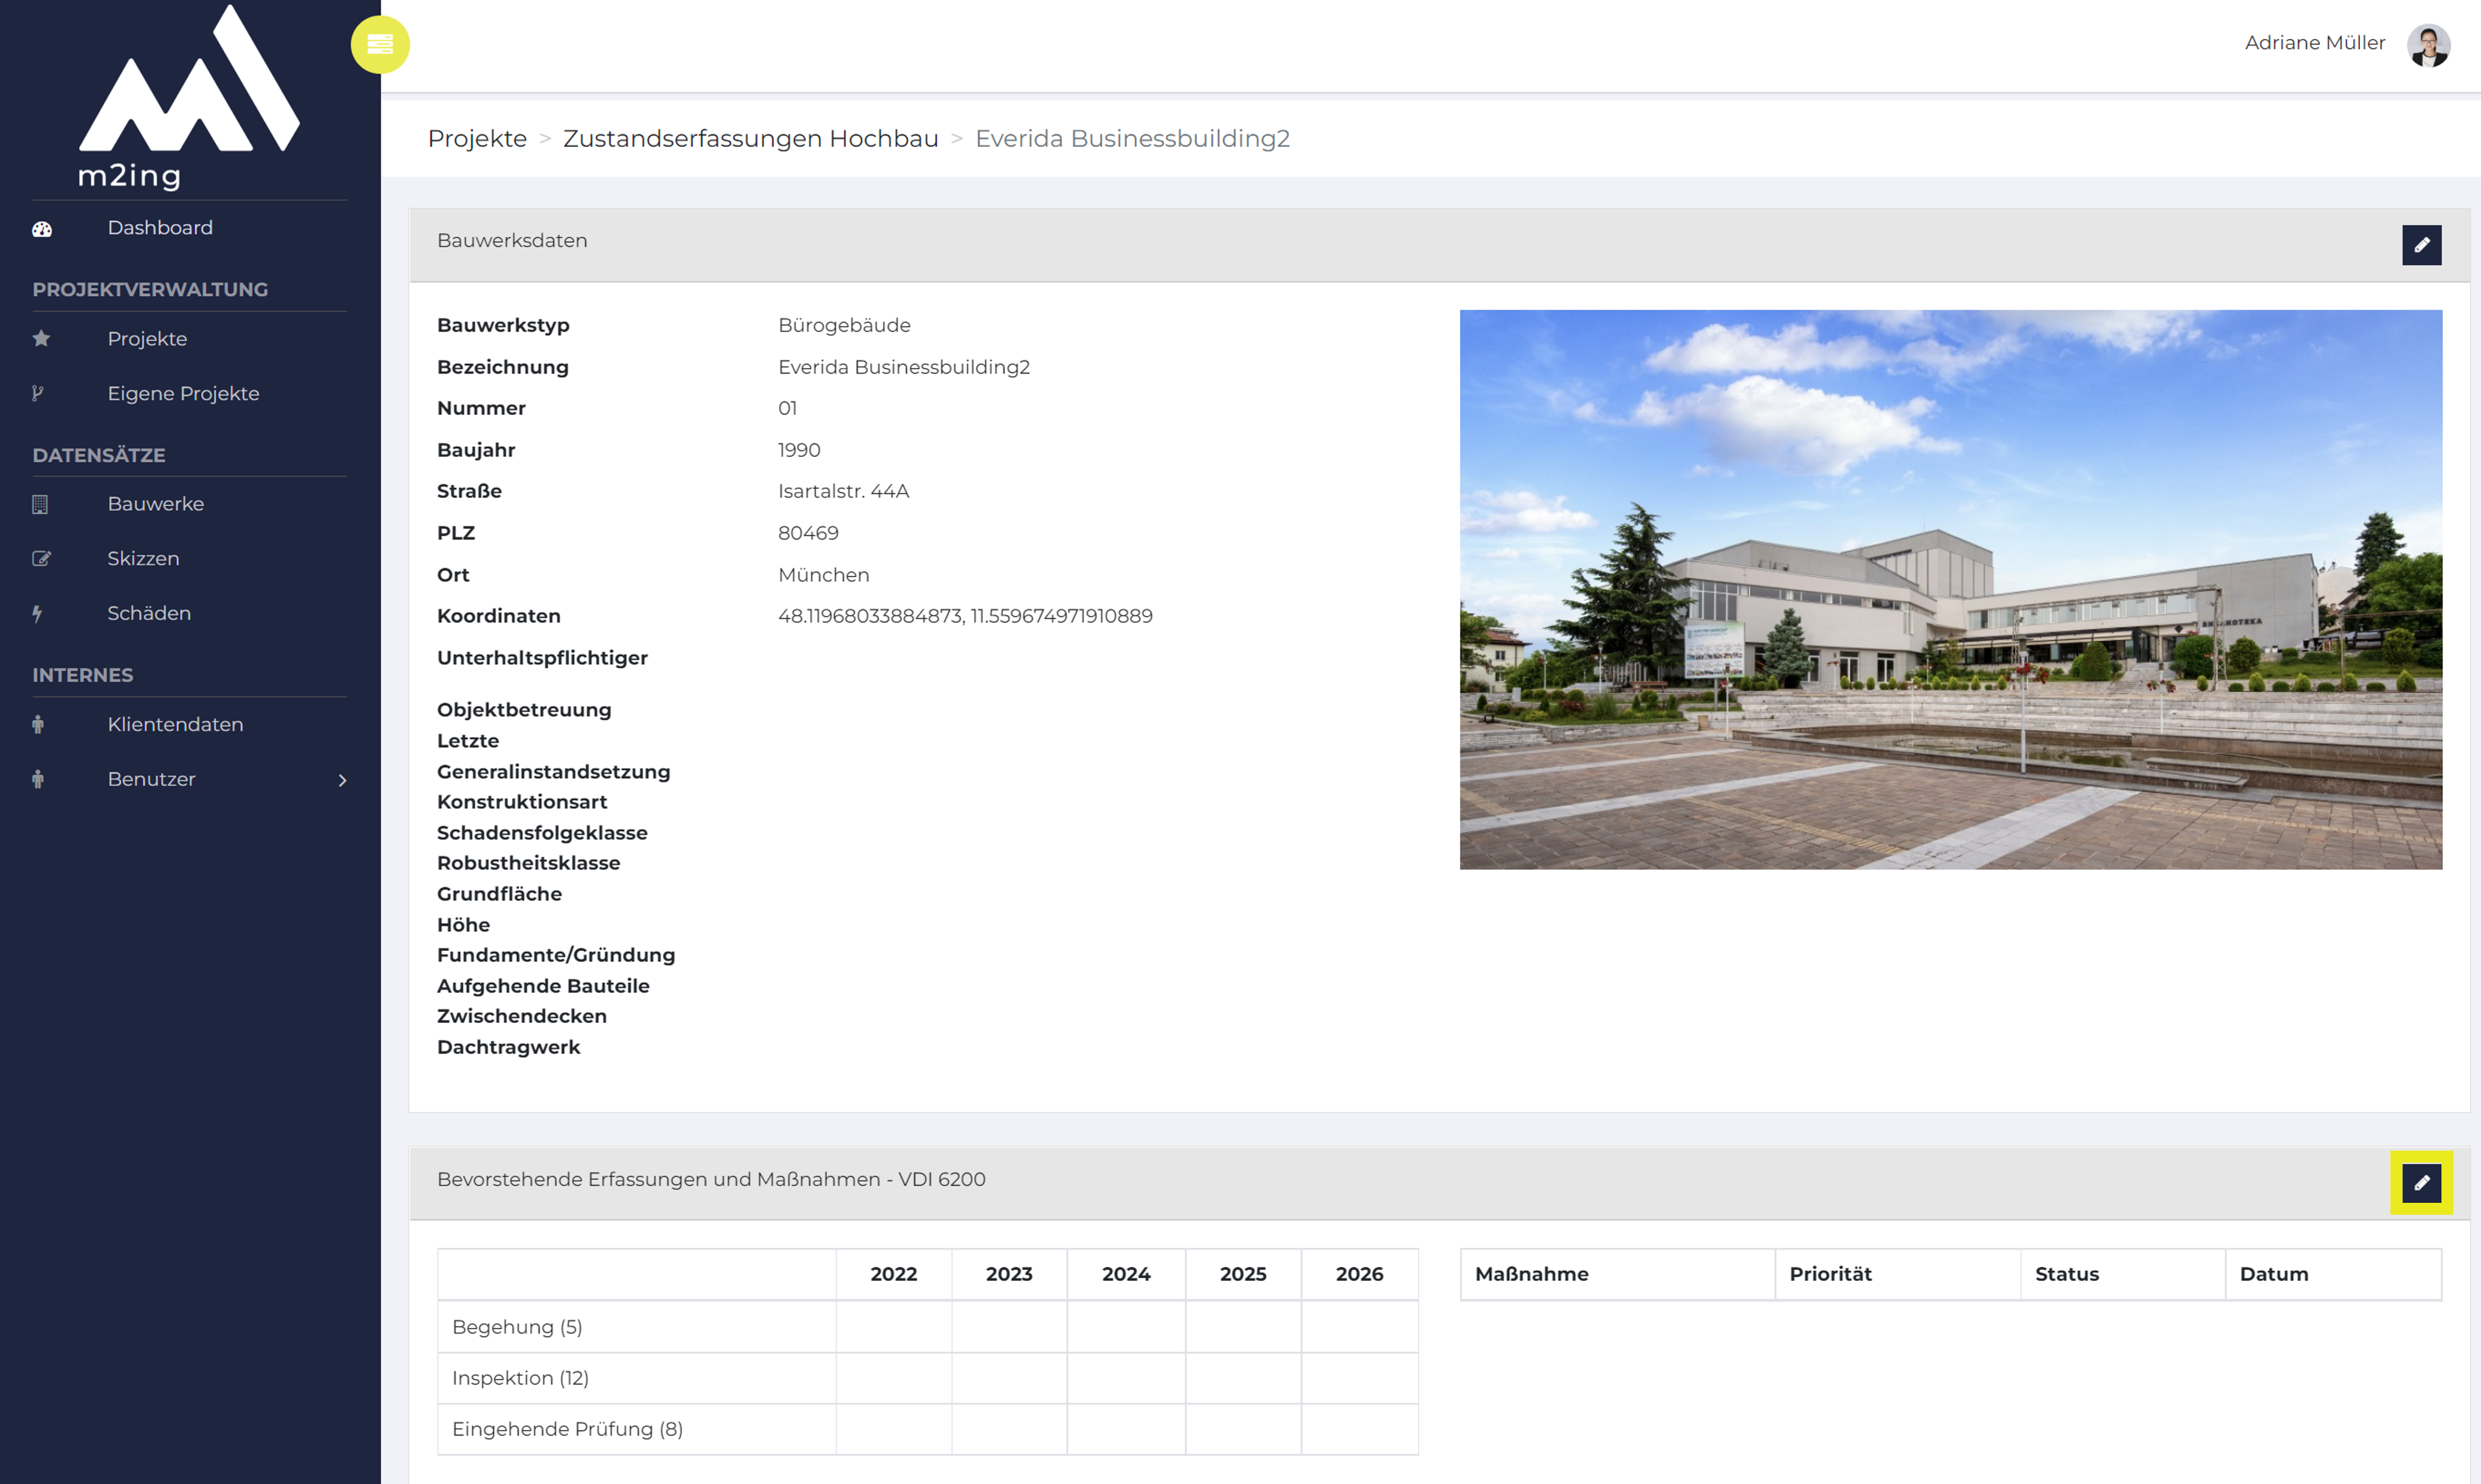Toggle the yellow sidebar menu button

tap(380, 45)
